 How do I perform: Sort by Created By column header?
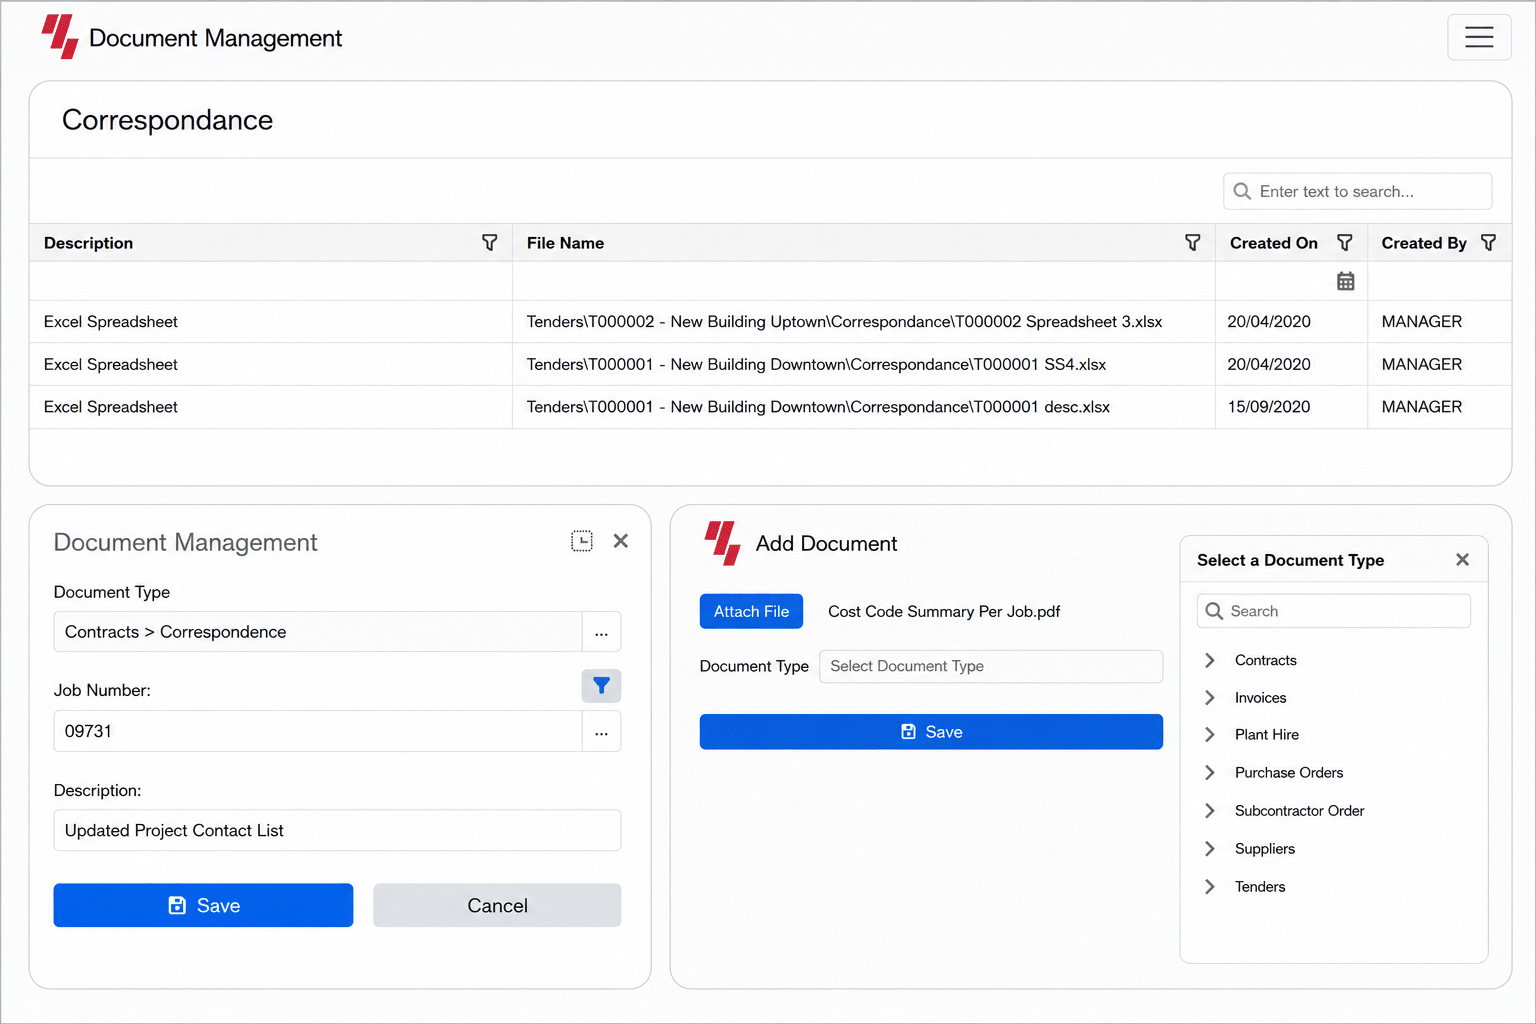click(1424, 243)
